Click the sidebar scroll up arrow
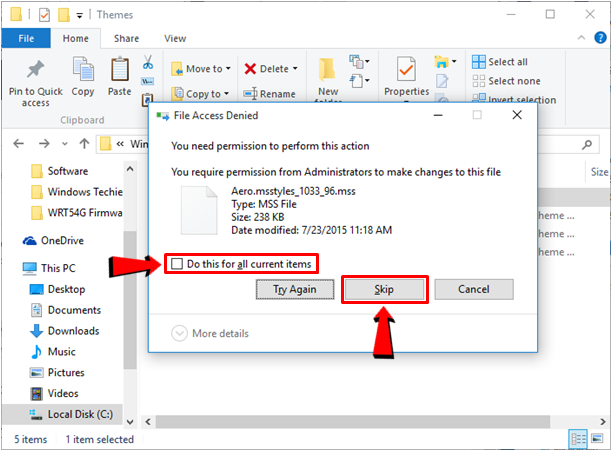The height and width of the screenshot is (451, 612). 130,169
